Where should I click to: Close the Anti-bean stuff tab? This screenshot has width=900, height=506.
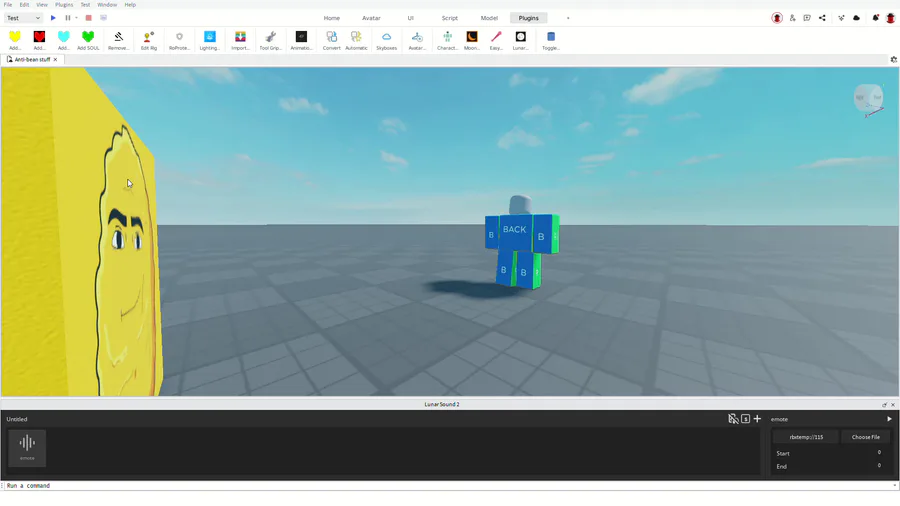coord(56,59)
